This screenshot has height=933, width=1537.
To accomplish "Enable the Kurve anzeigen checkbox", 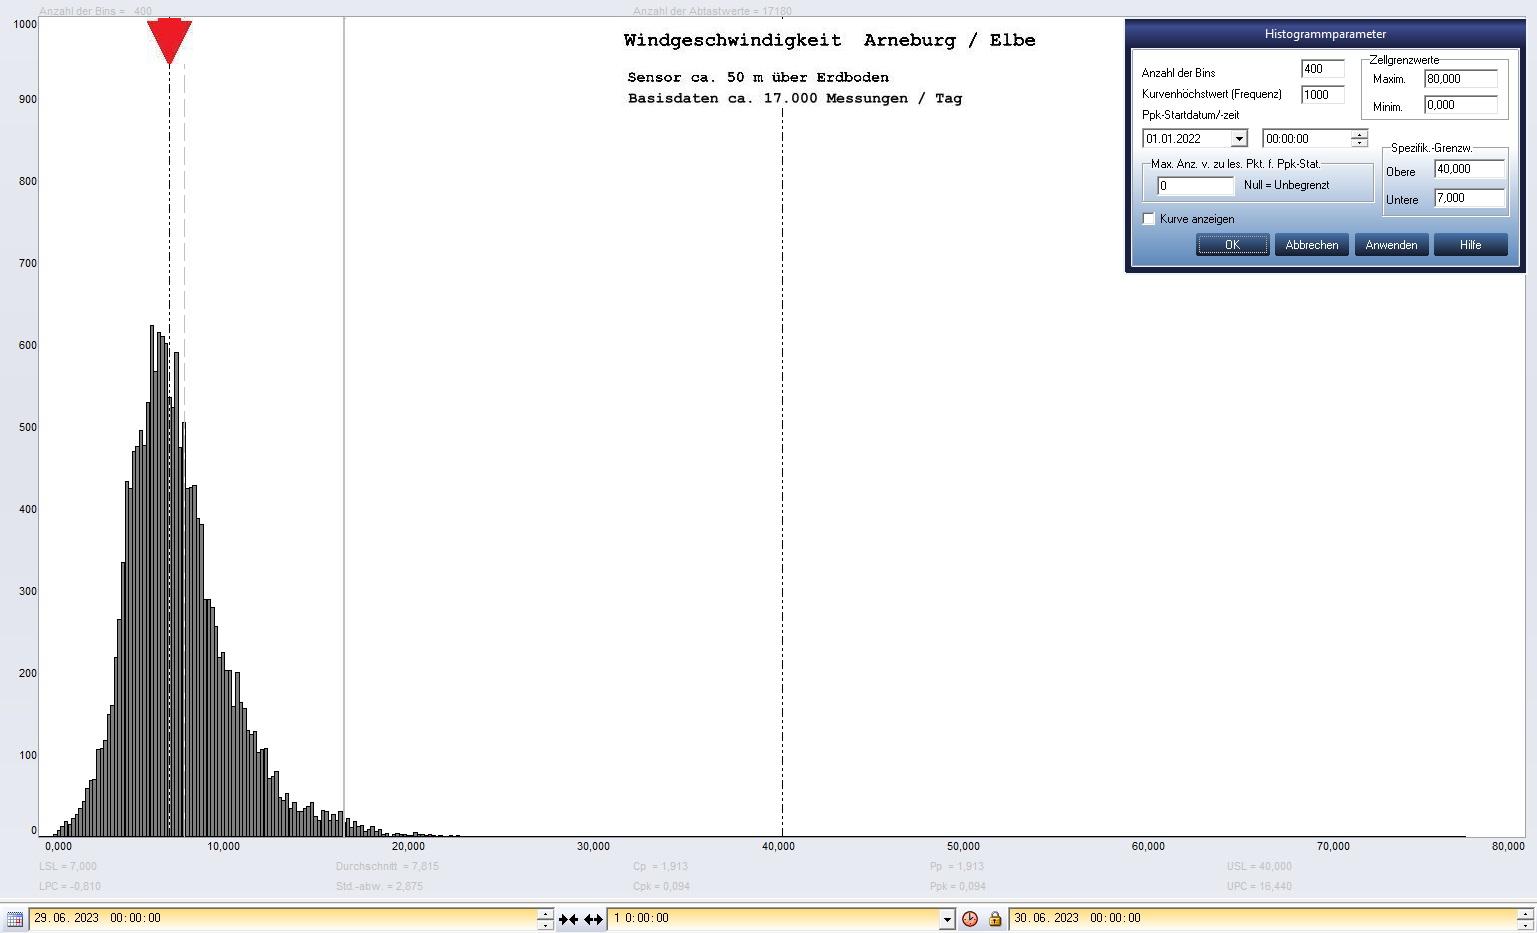I will 1149,218.
